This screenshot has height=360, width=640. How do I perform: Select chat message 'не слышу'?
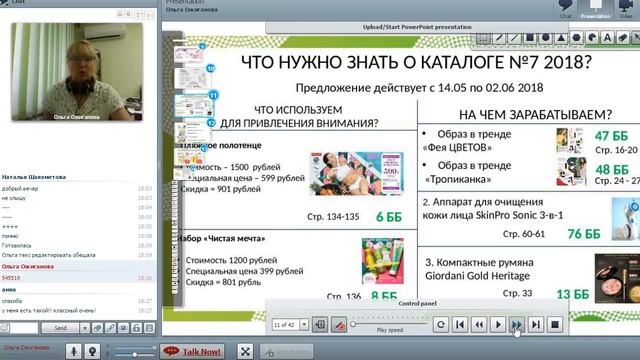tap(14, 198)
